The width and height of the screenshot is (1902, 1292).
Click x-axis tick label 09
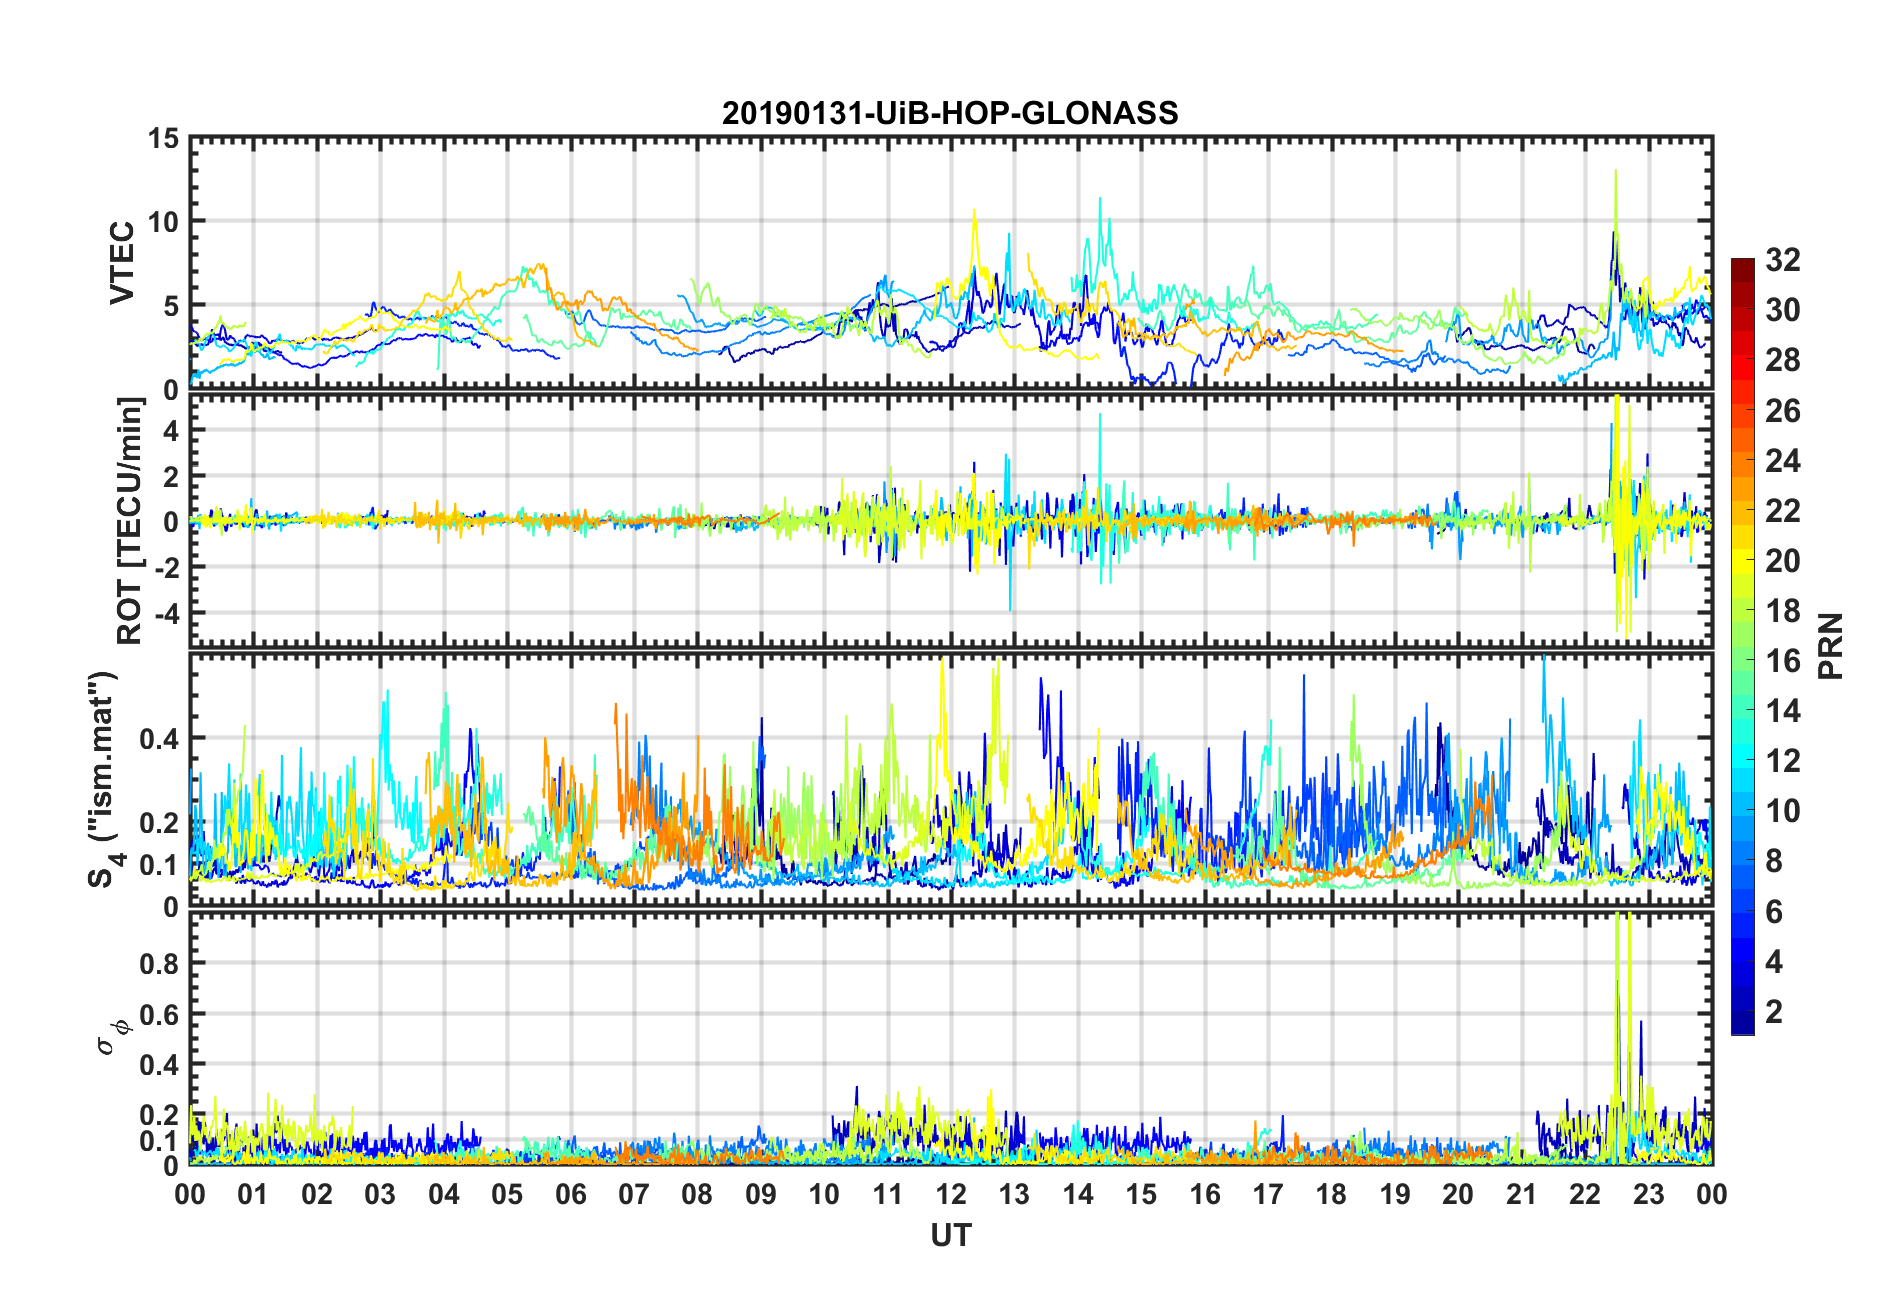pos(761,1194)
